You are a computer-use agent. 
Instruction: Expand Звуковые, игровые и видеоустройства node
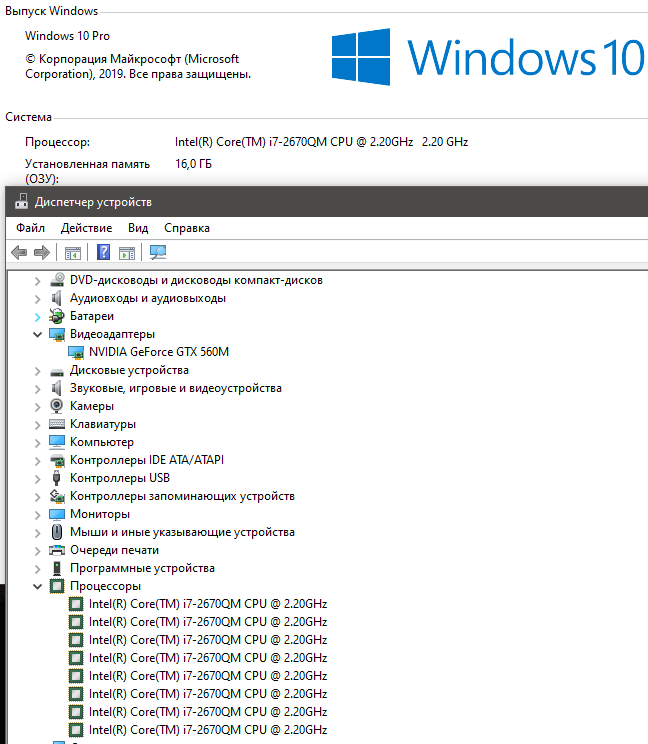click(37, 389)
